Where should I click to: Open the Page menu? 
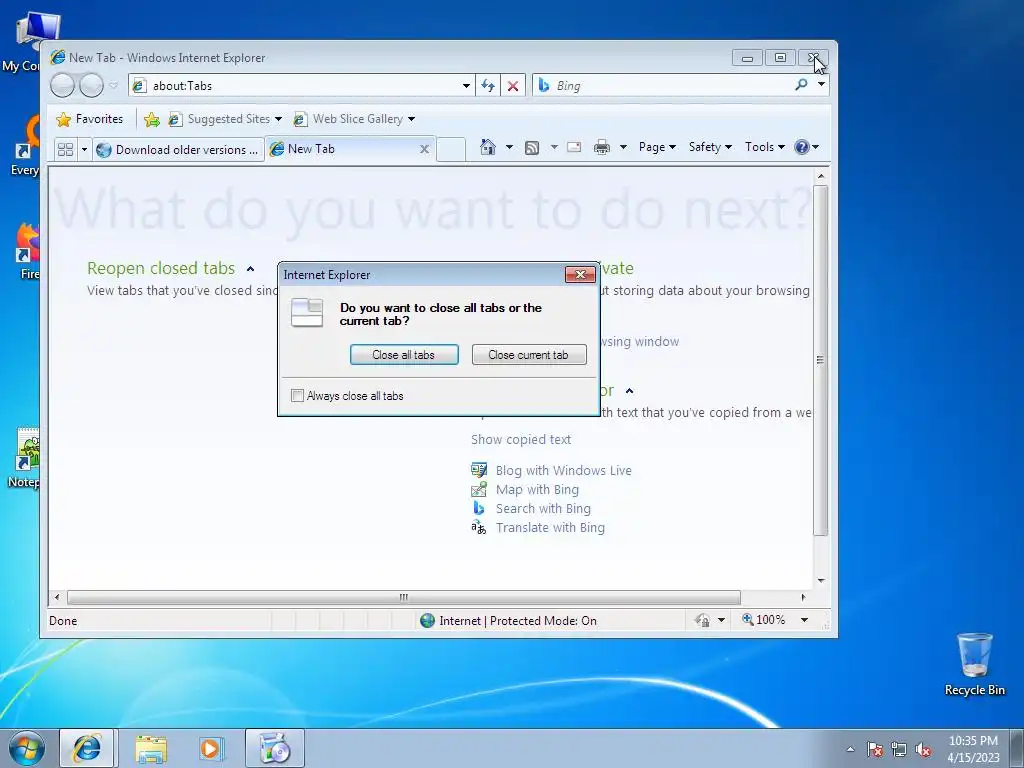coord(657,147)
